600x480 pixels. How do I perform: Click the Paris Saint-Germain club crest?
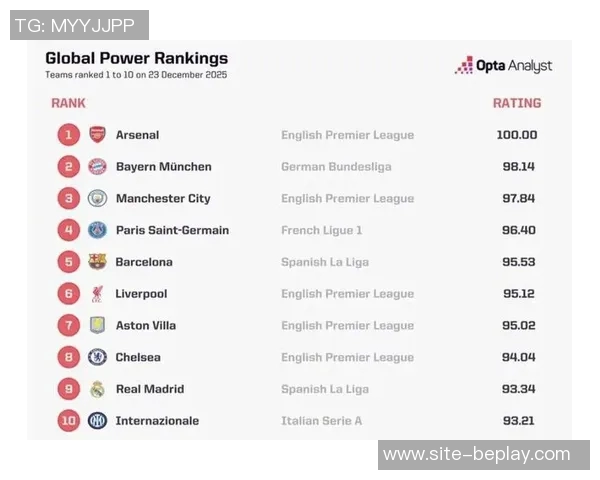[97, 230]
